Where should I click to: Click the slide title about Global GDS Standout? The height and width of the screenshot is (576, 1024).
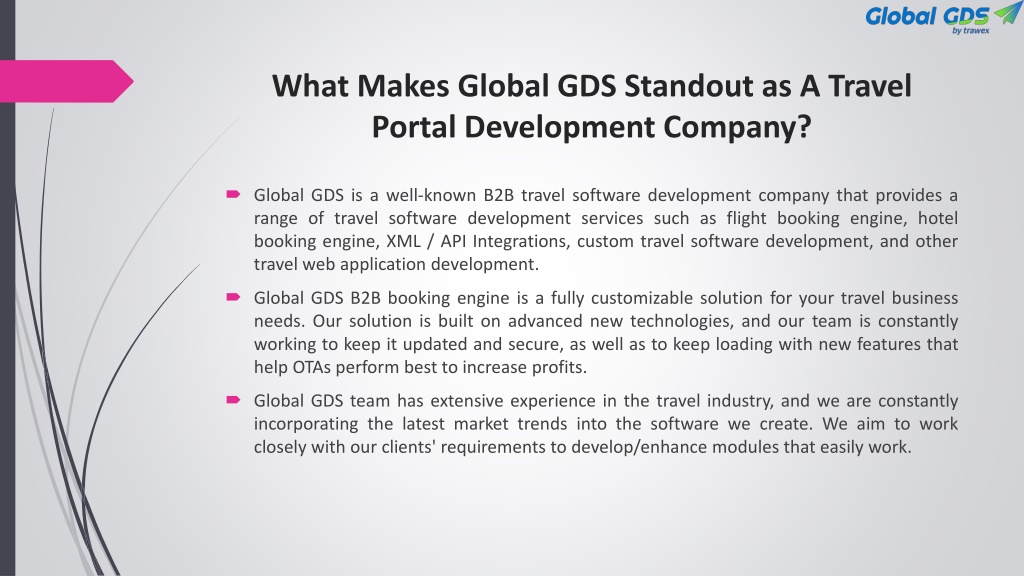[x=591, y=106]
